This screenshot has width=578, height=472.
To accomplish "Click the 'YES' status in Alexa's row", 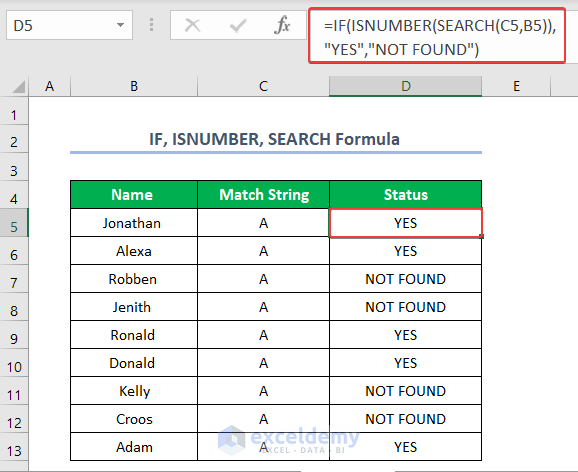I will click(405, 251).
